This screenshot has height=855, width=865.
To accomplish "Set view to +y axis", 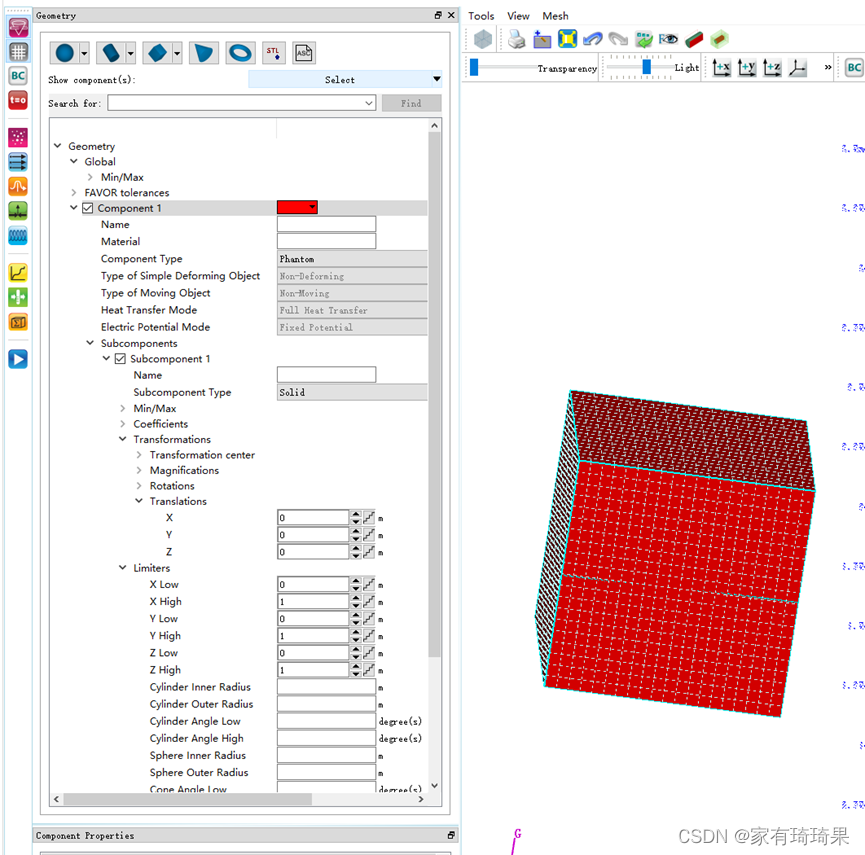I will (x=746, y=68).
